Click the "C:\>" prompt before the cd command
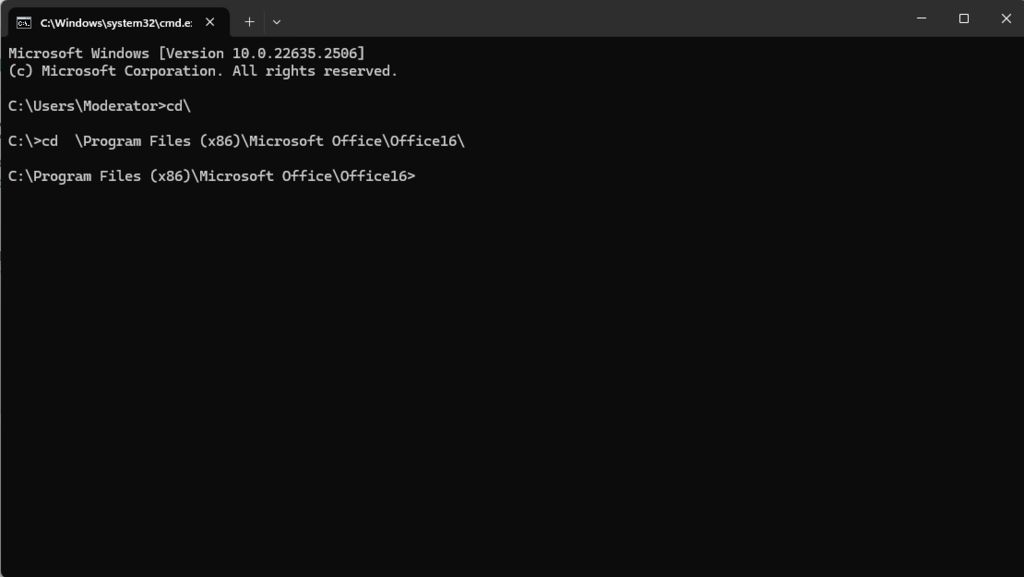The image size is (1024, 577). 24,141
